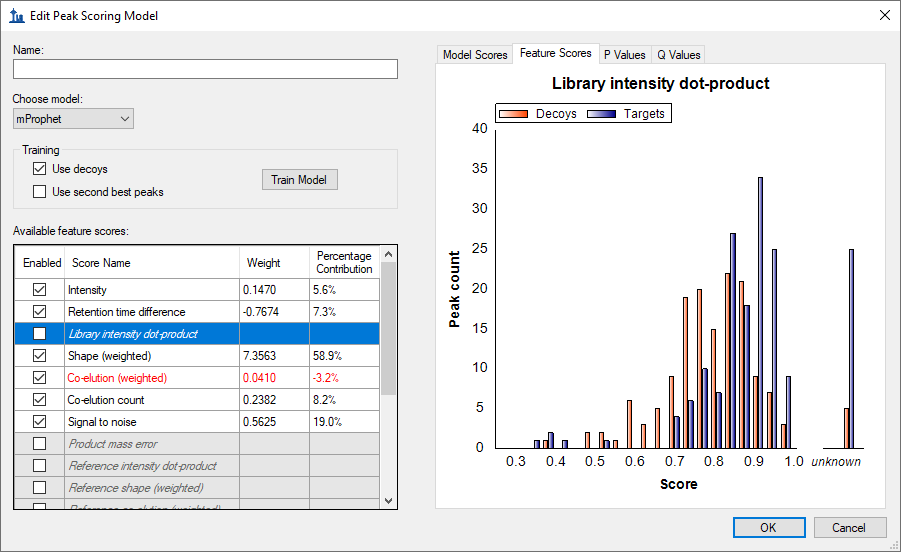Enable Use second best peaks
The width and height of the screenshot is (901, 552).
[40, 191]
